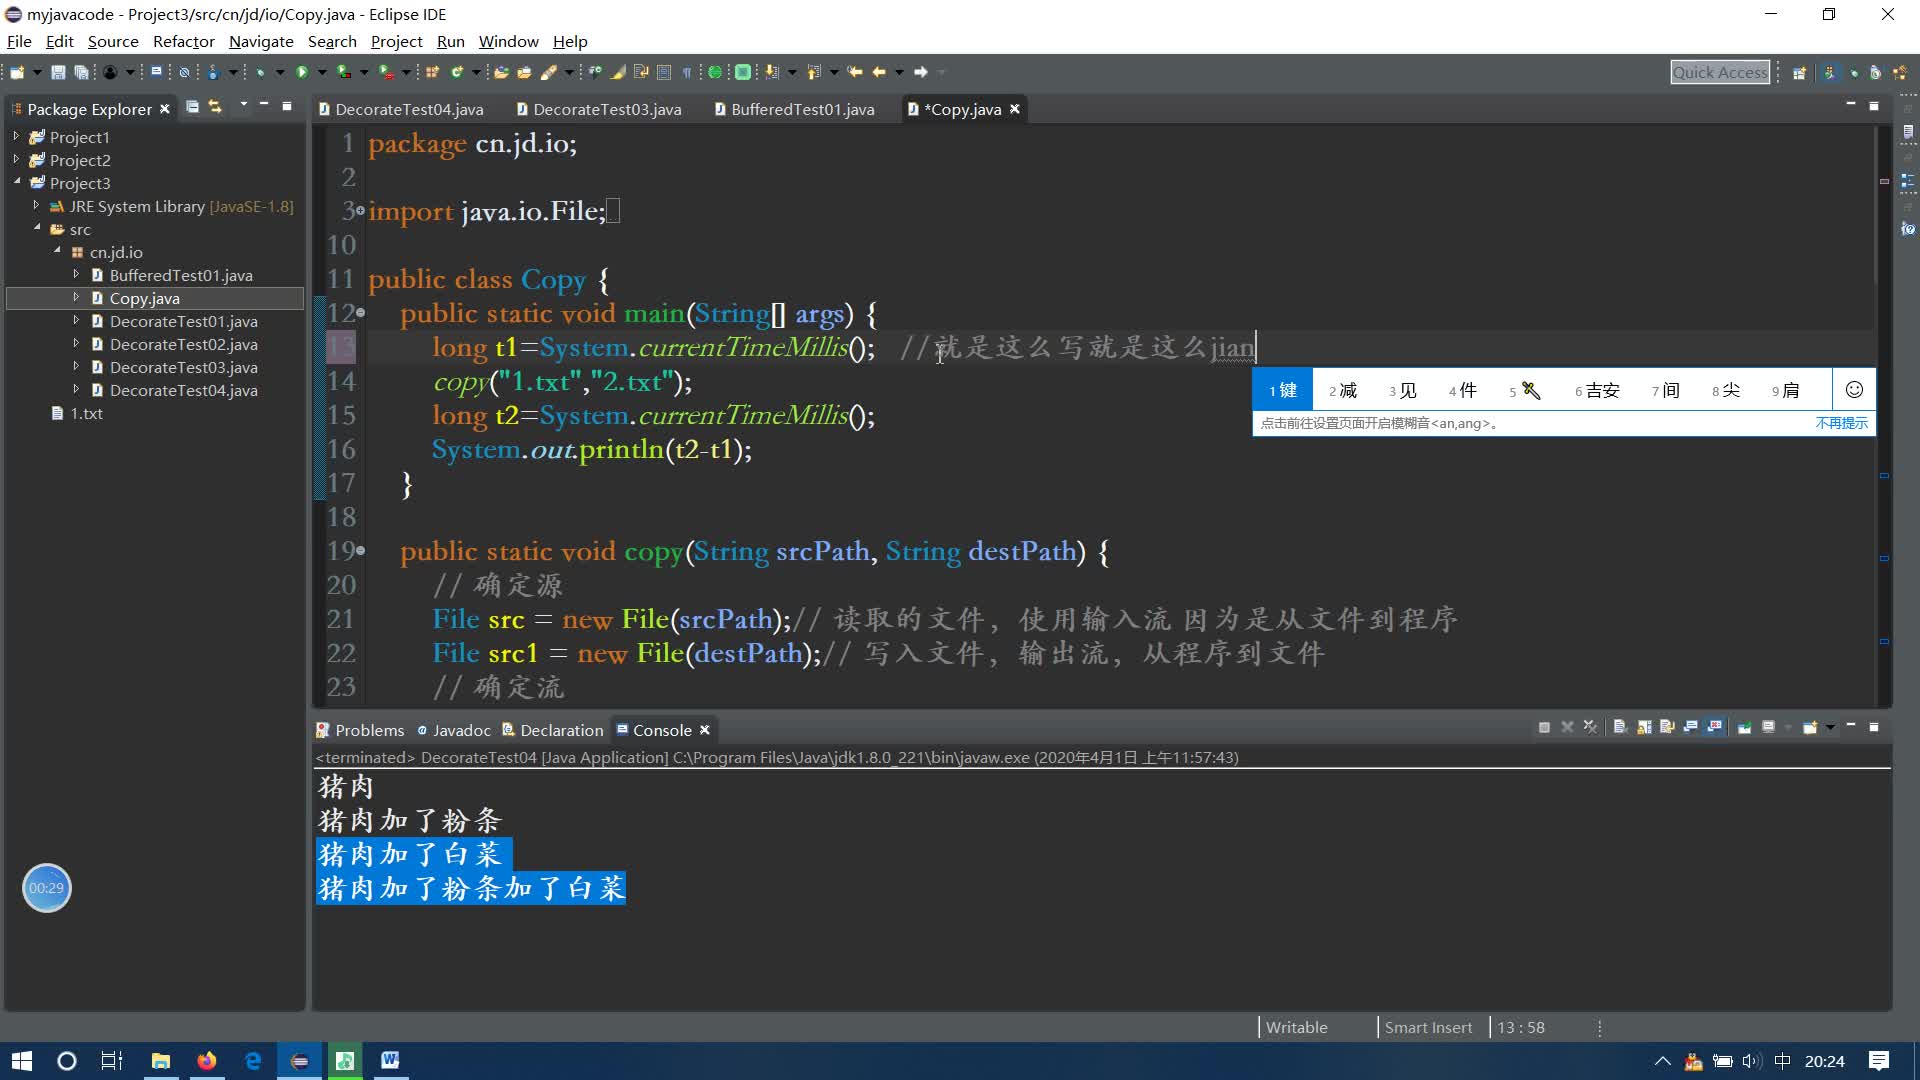Click the Clear Console icon
1920x1080 pixels.
(x=1620, y=727)
